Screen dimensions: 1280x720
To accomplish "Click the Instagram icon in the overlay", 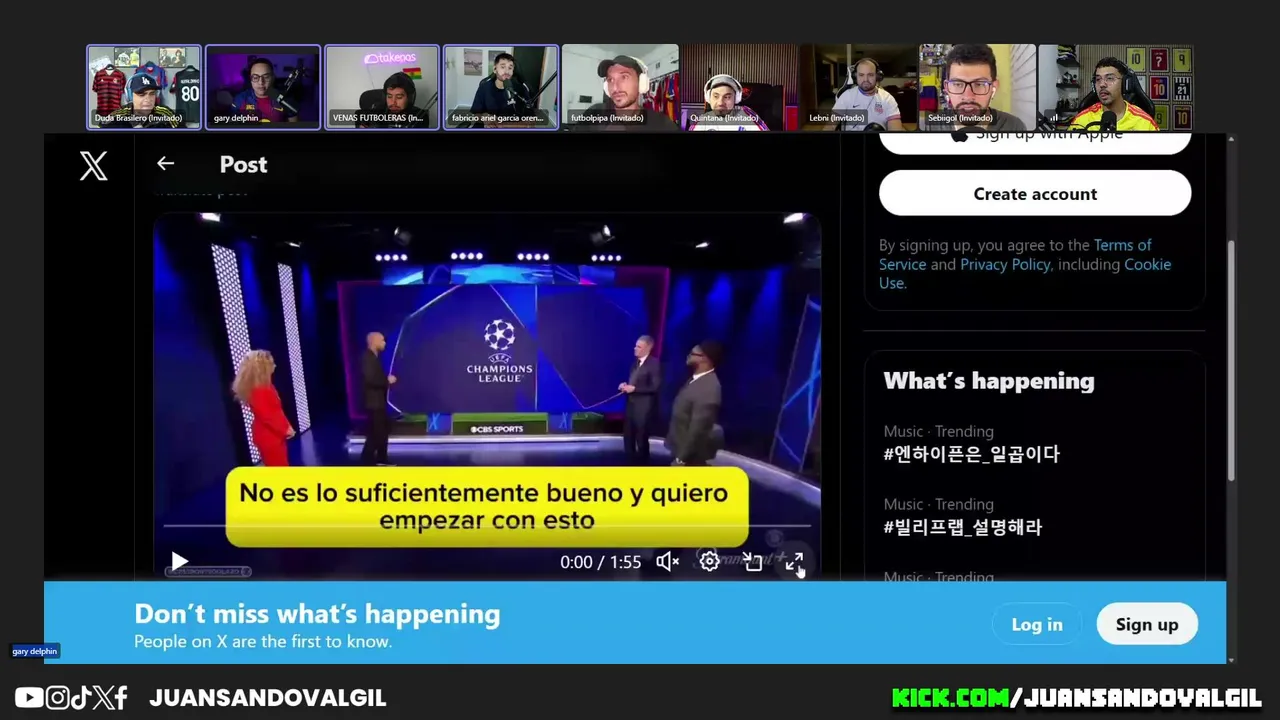I will (x=57, y=698).
